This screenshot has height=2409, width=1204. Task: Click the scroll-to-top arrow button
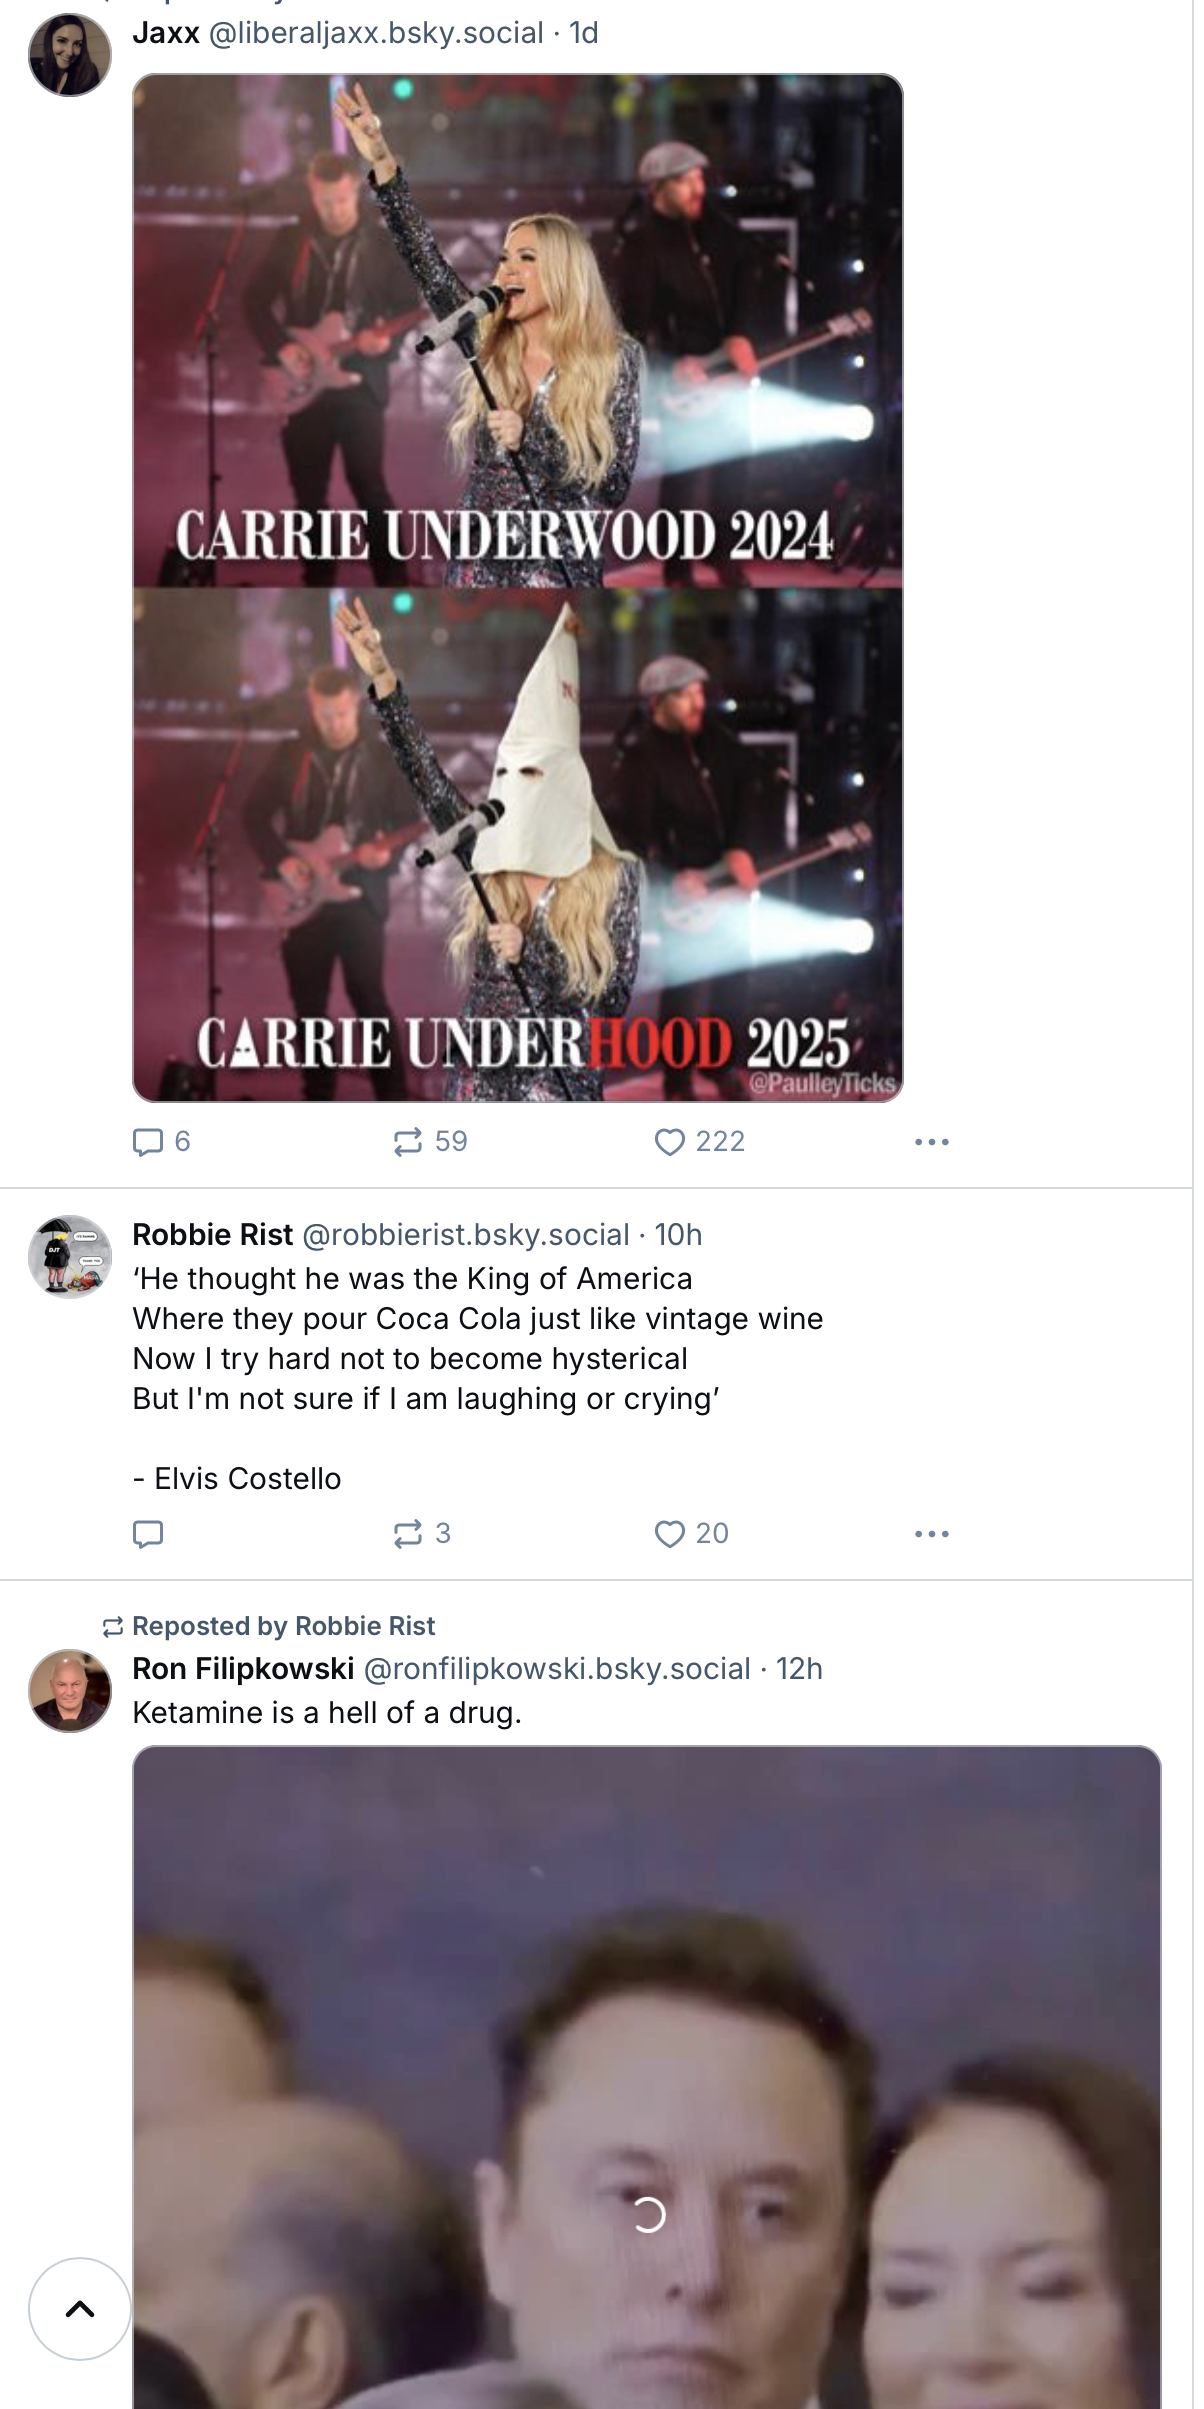pyautogui.click(x=80, y=2309)
